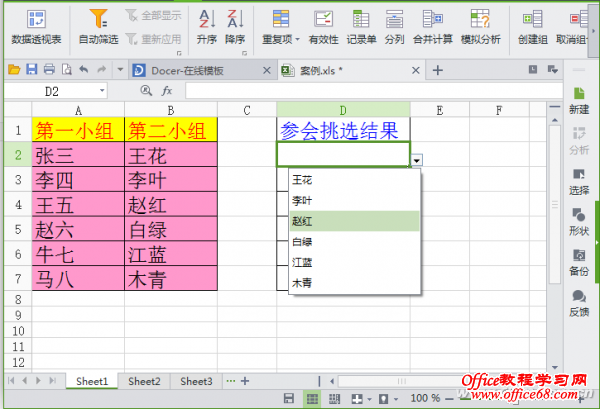Open What-If Analysis (模拟分析)
Image resolution: width=600 pixels, height=409 pixels.
click(x=481, y=27)
